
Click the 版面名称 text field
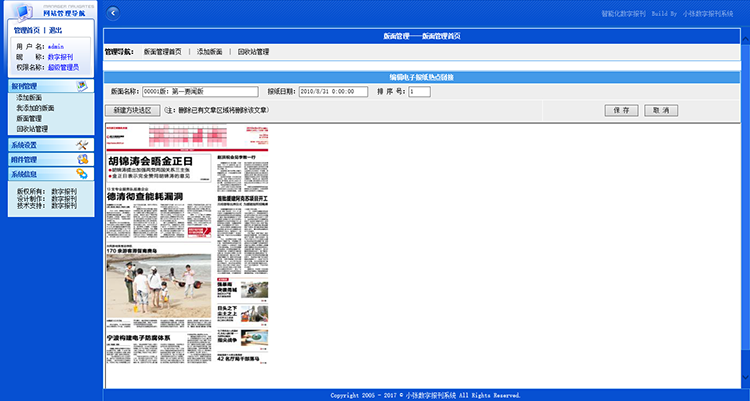pyautogui.click(x=200, y=91)
